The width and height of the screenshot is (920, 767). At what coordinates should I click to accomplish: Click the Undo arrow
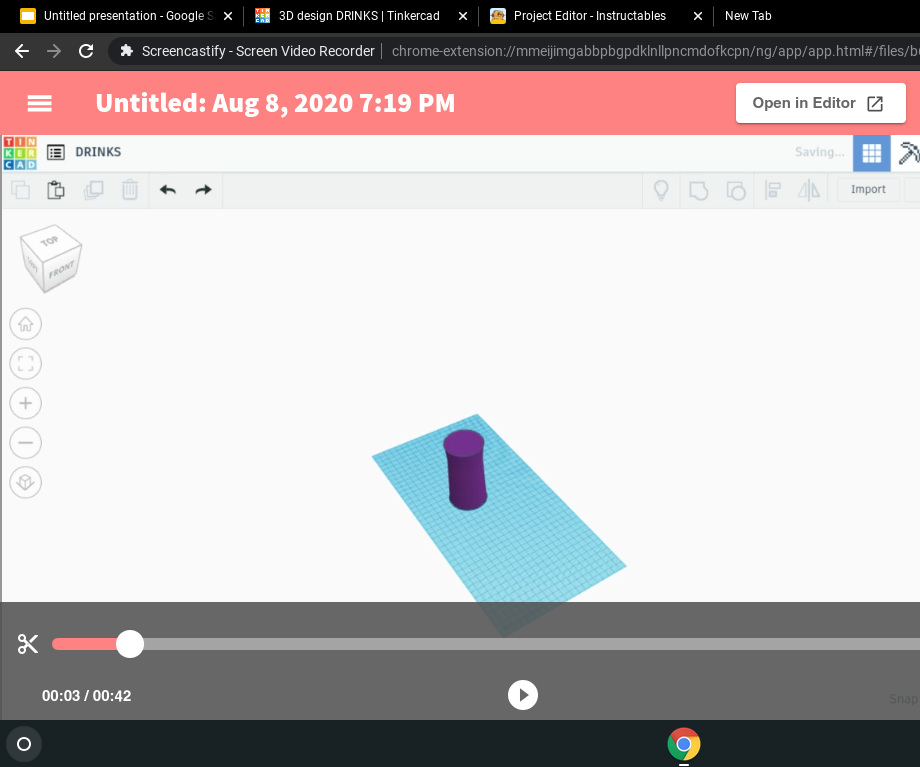168,190
